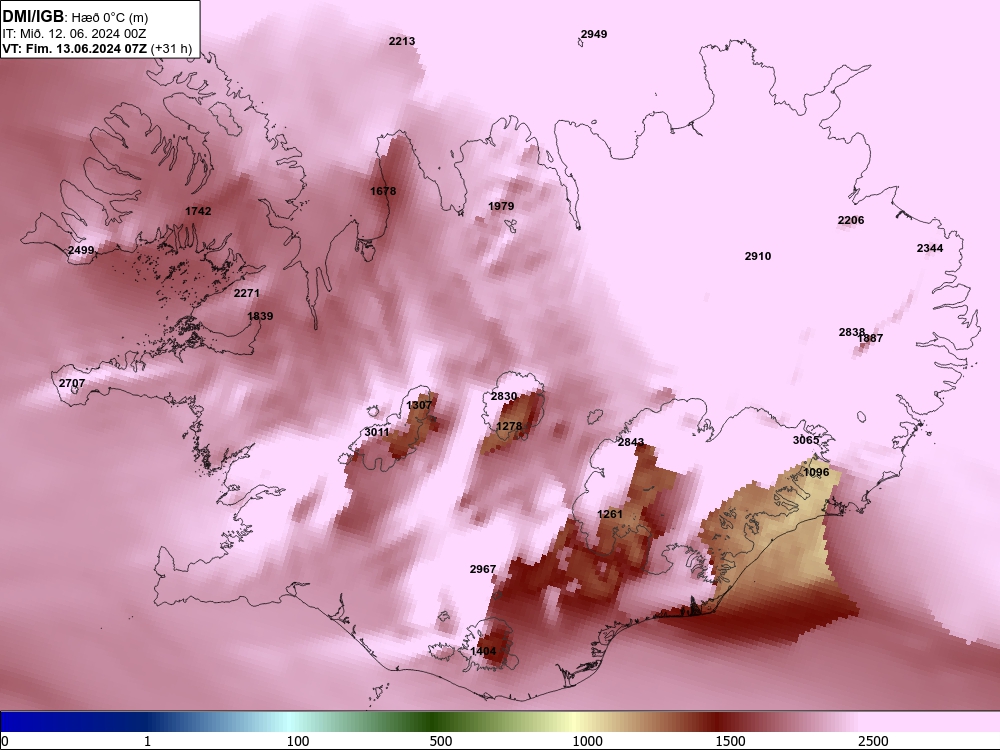Click the map value 1261
This screenshot has height=750, width=1000.
[610, 514]
